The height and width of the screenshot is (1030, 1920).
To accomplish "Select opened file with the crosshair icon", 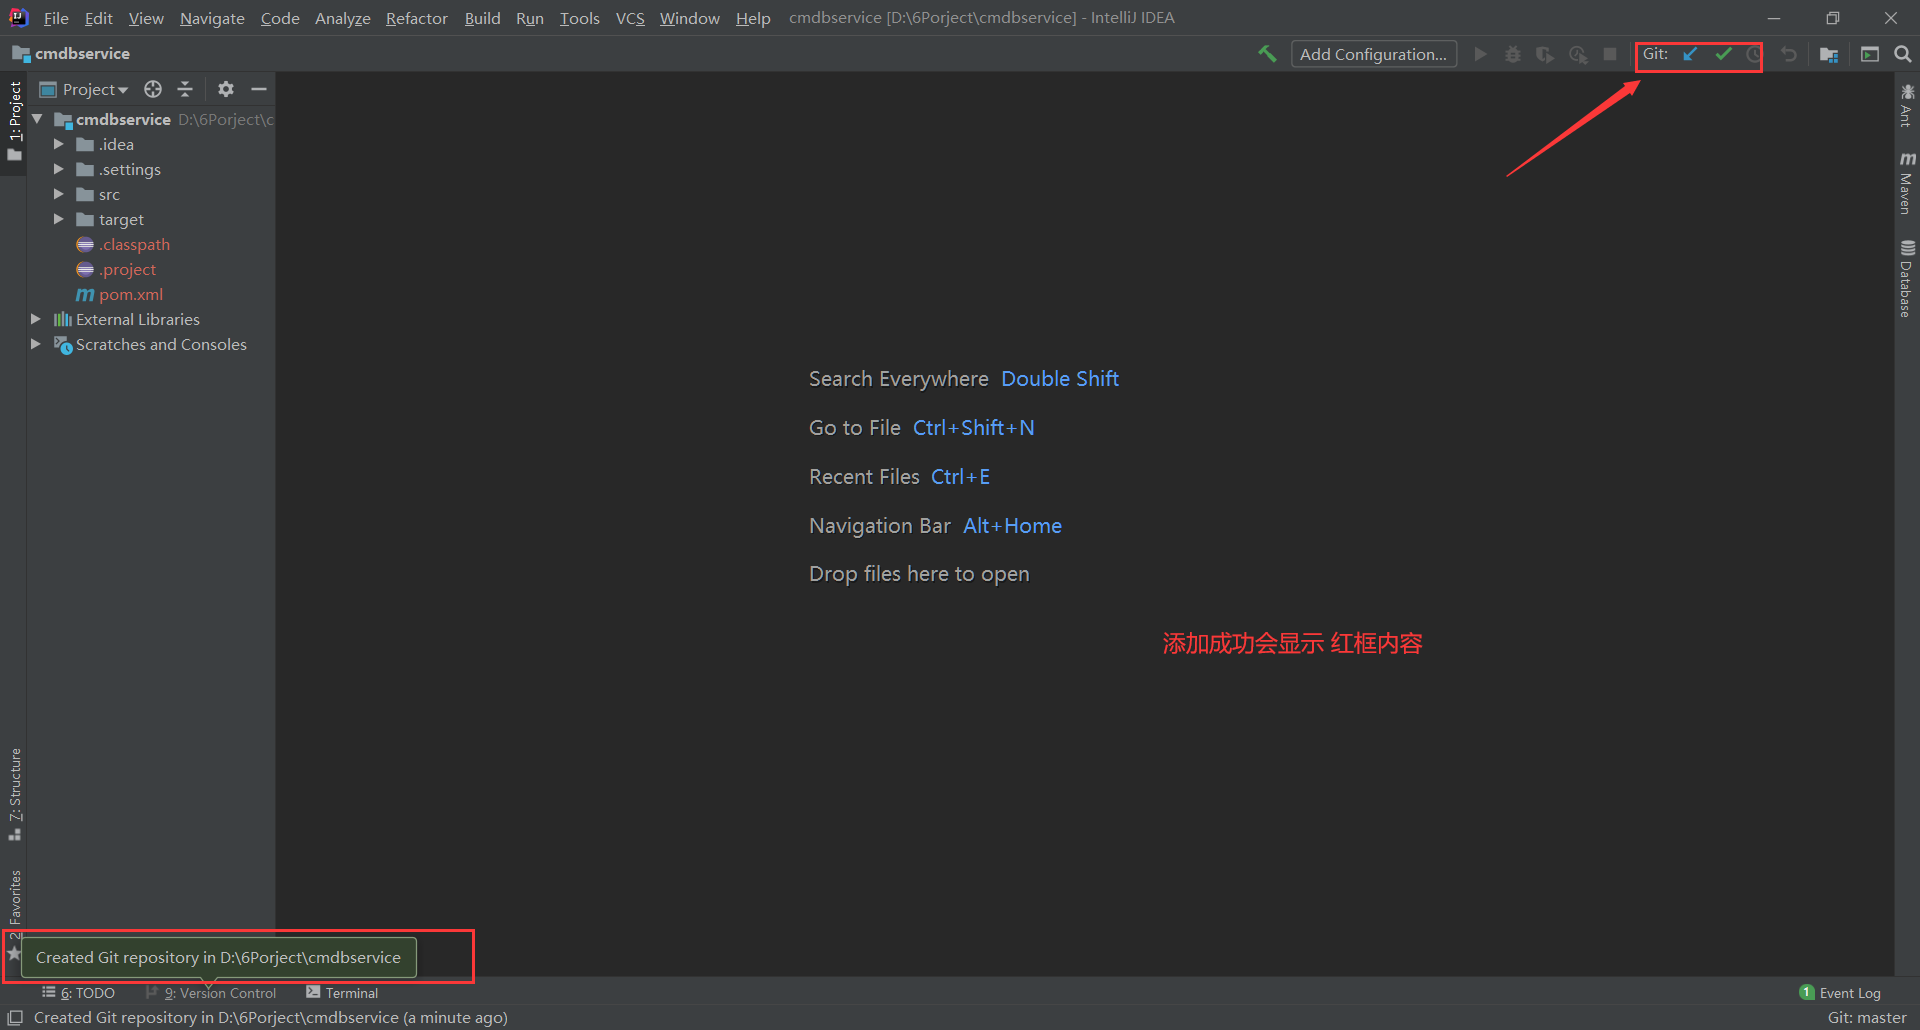I will click(153, 89).
